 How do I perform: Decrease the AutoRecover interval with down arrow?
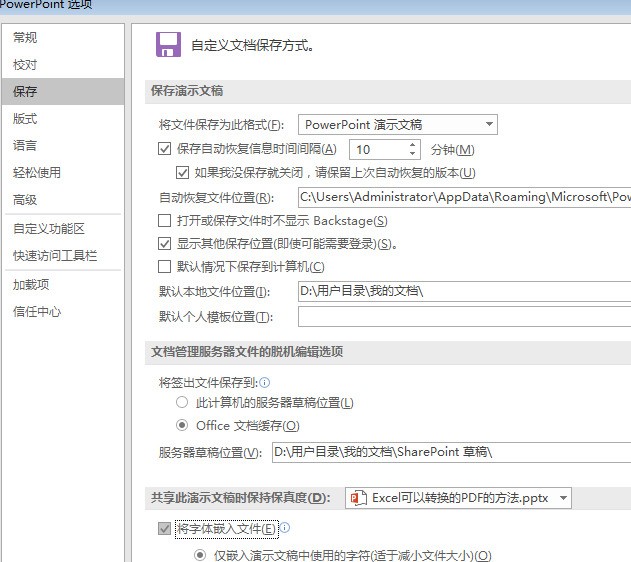coord(412,154)
